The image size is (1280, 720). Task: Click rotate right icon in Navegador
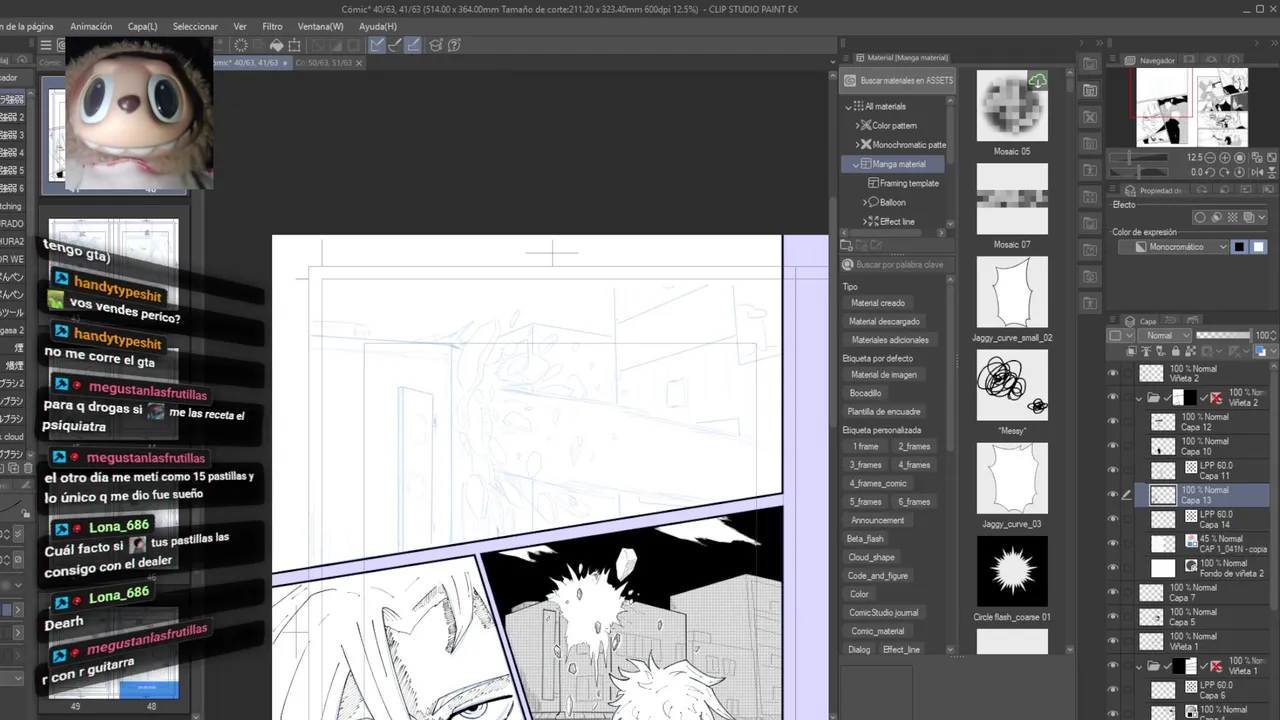click(1225, 172)
